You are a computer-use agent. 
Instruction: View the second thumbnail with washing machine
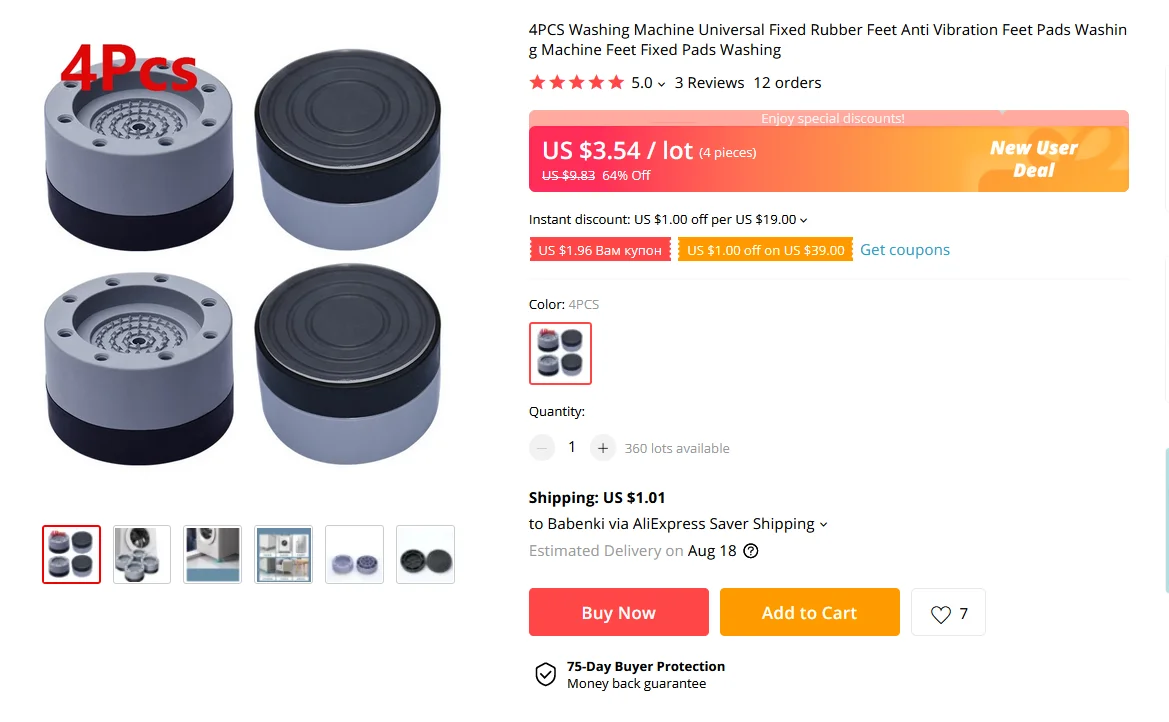(x=142, y=554)
